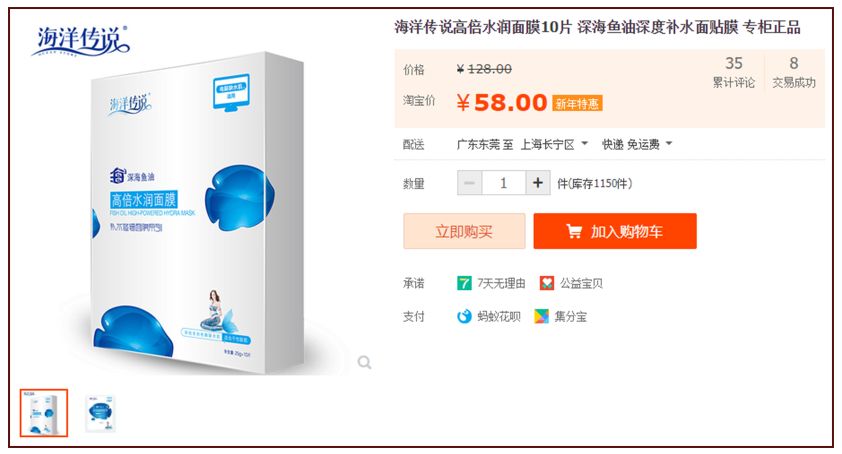Click the 新年特惠 promotion tag
842x454 pixels.
tap(577, 103)
